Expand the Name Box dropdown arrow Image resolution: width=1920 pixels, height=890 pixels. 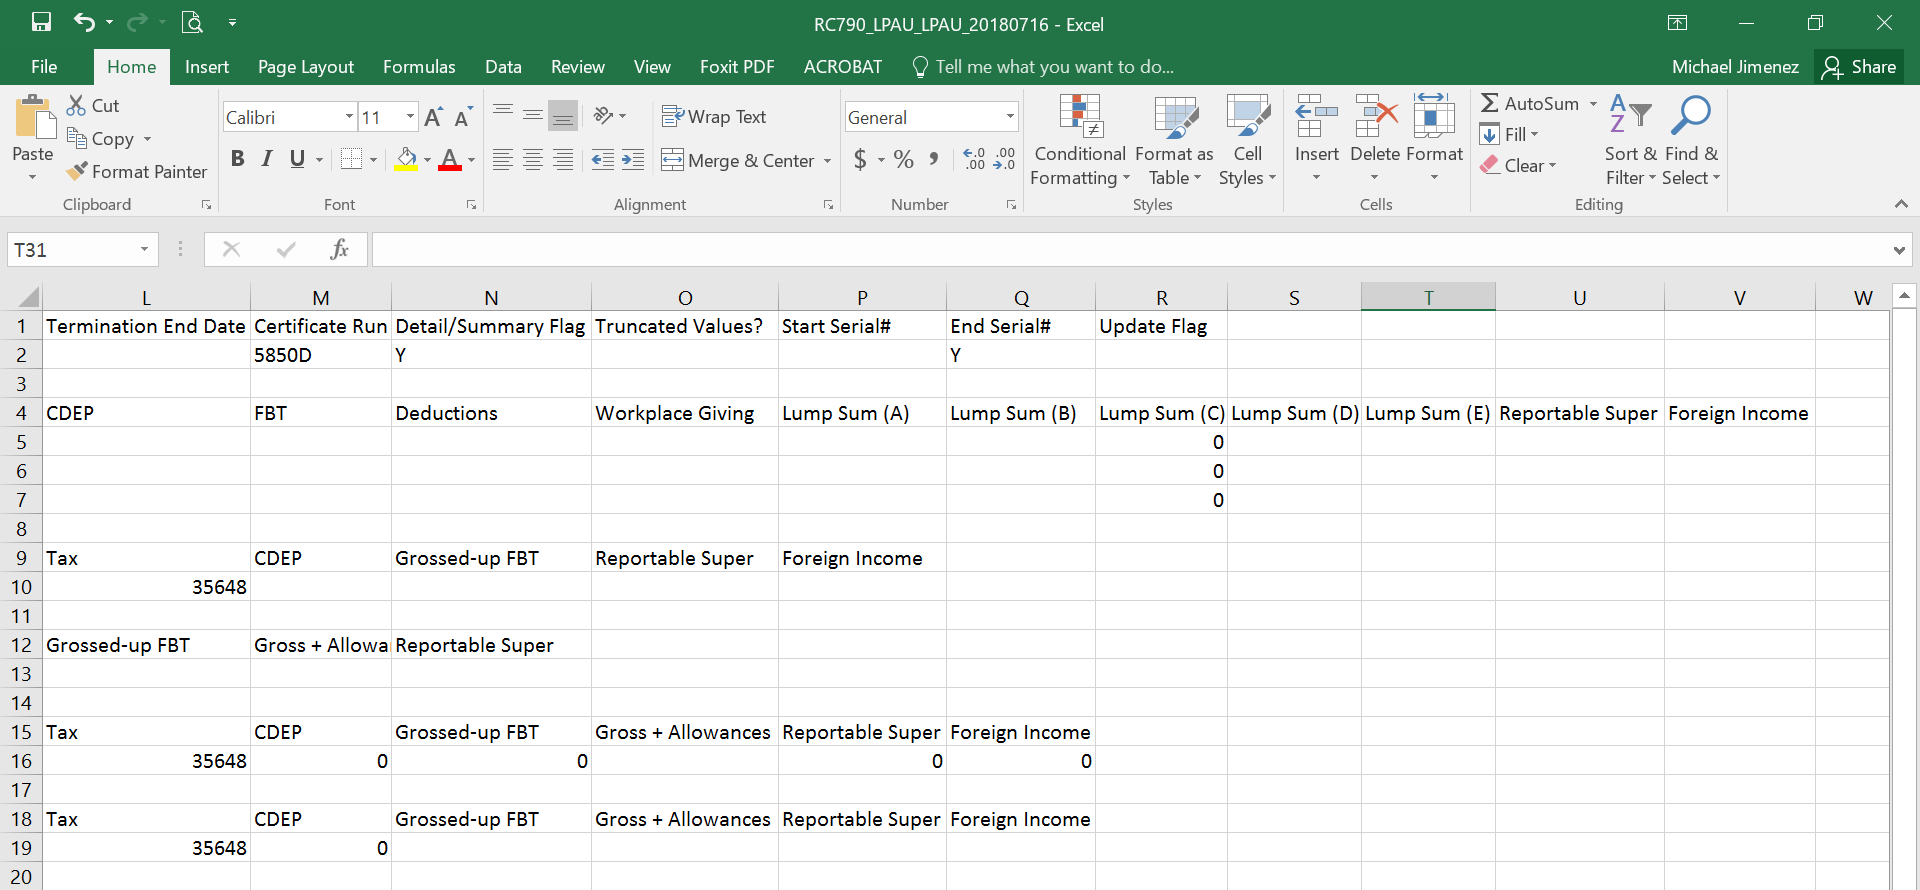(x=144, y=249)
